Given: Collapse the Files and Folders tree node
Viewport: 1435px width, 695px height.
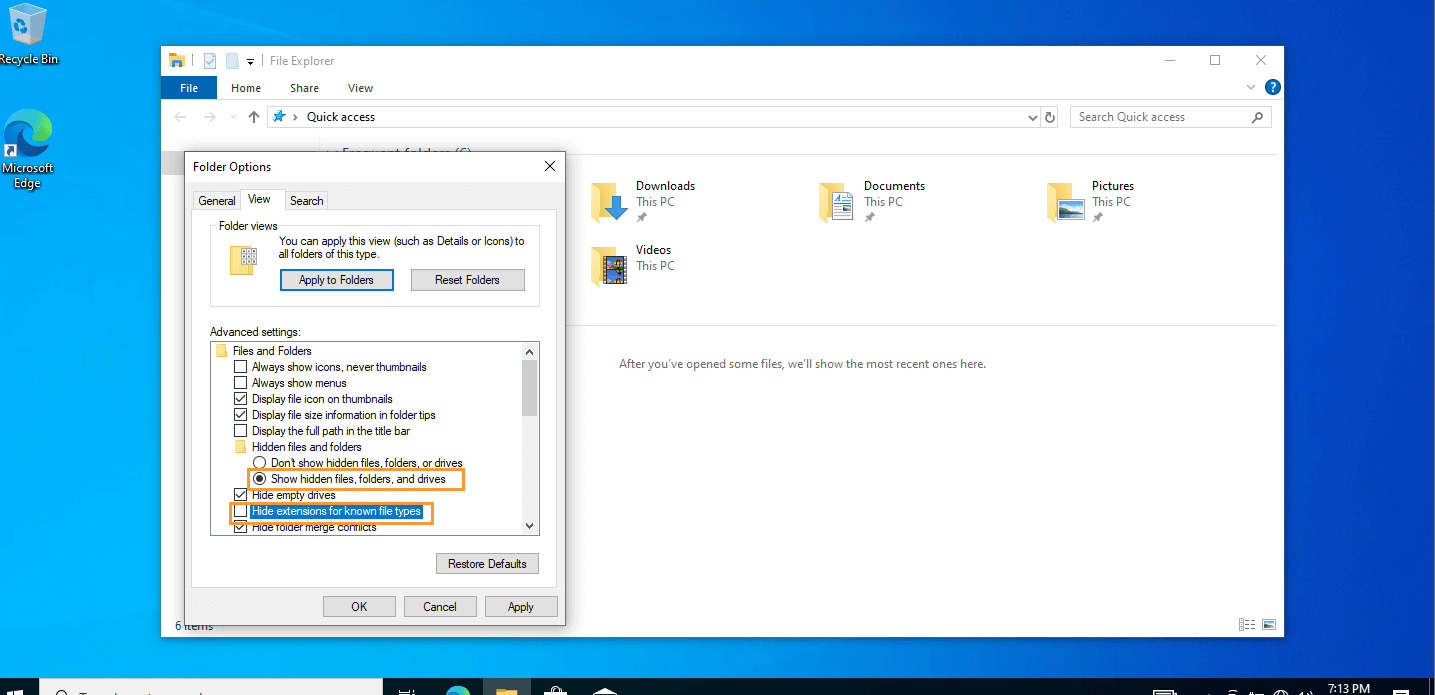Looking at the screenshot, I should point(222,351).
